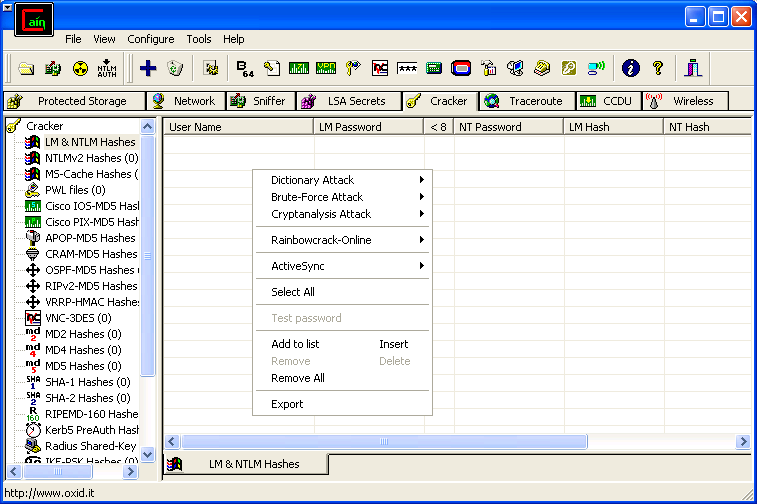Expand the Brute-Force Attack submenu arrow
Screen dimensions: 757x504
pyautogui.click(x=421, y=196)
